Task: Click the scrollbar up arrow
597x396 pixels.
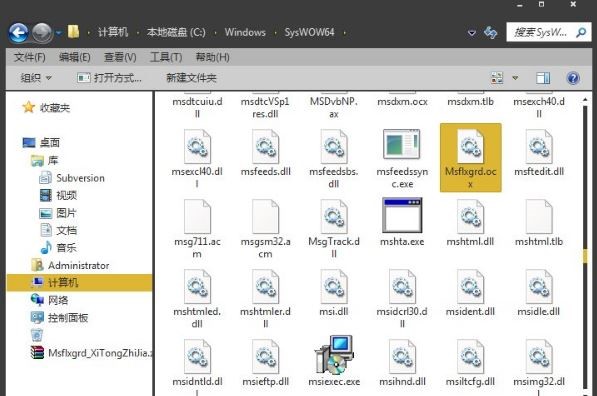Action: [585, 100]
